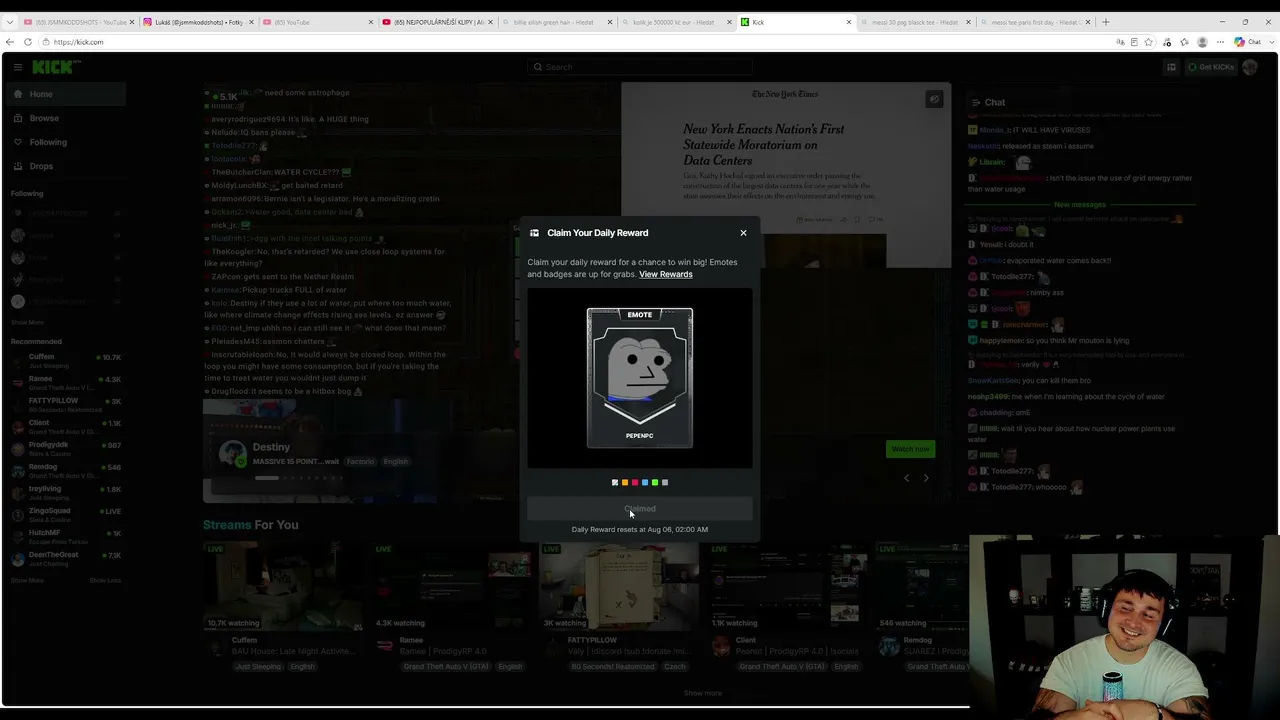
Task: Focus the Kick search field
Action: pyautogui.click(x=640, y=67)
